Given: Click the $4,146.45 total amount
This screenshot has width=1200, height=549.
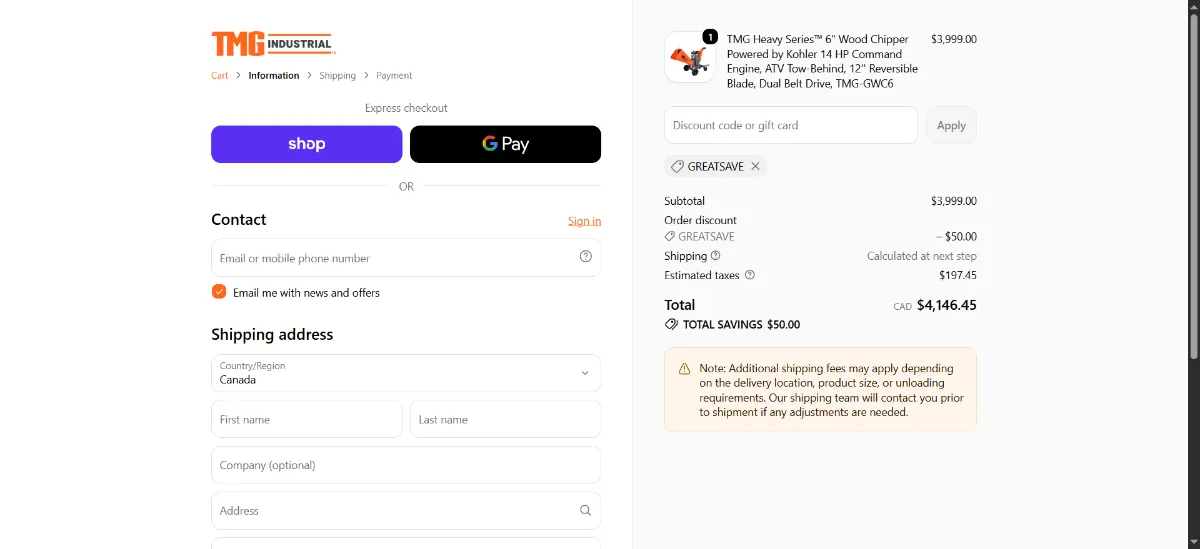Looking at the screenshot, I should (947, 305).
